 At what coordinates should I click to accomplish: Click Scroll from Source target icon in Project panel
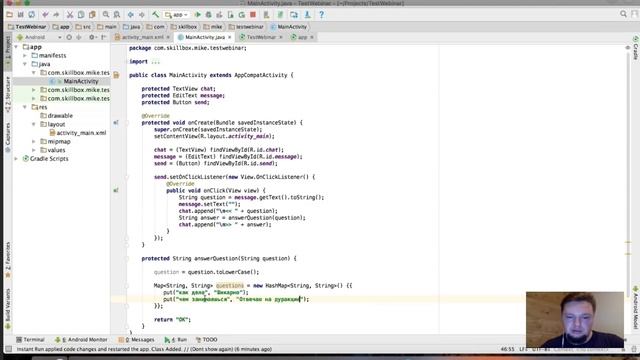pyautogui.click(x=69, y=37)
